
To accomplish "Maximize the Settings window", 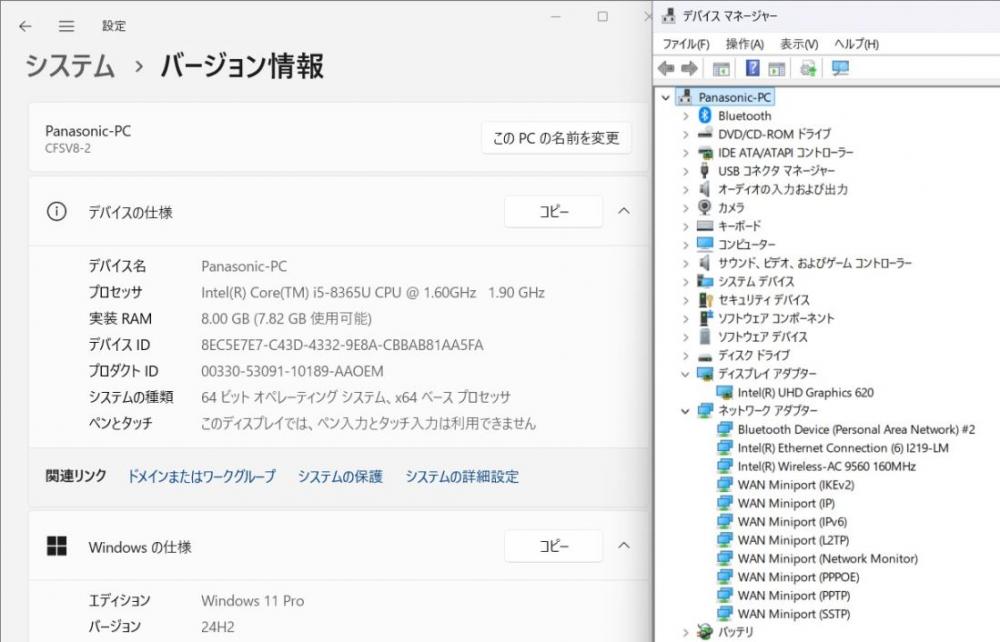I will point(603,16).
